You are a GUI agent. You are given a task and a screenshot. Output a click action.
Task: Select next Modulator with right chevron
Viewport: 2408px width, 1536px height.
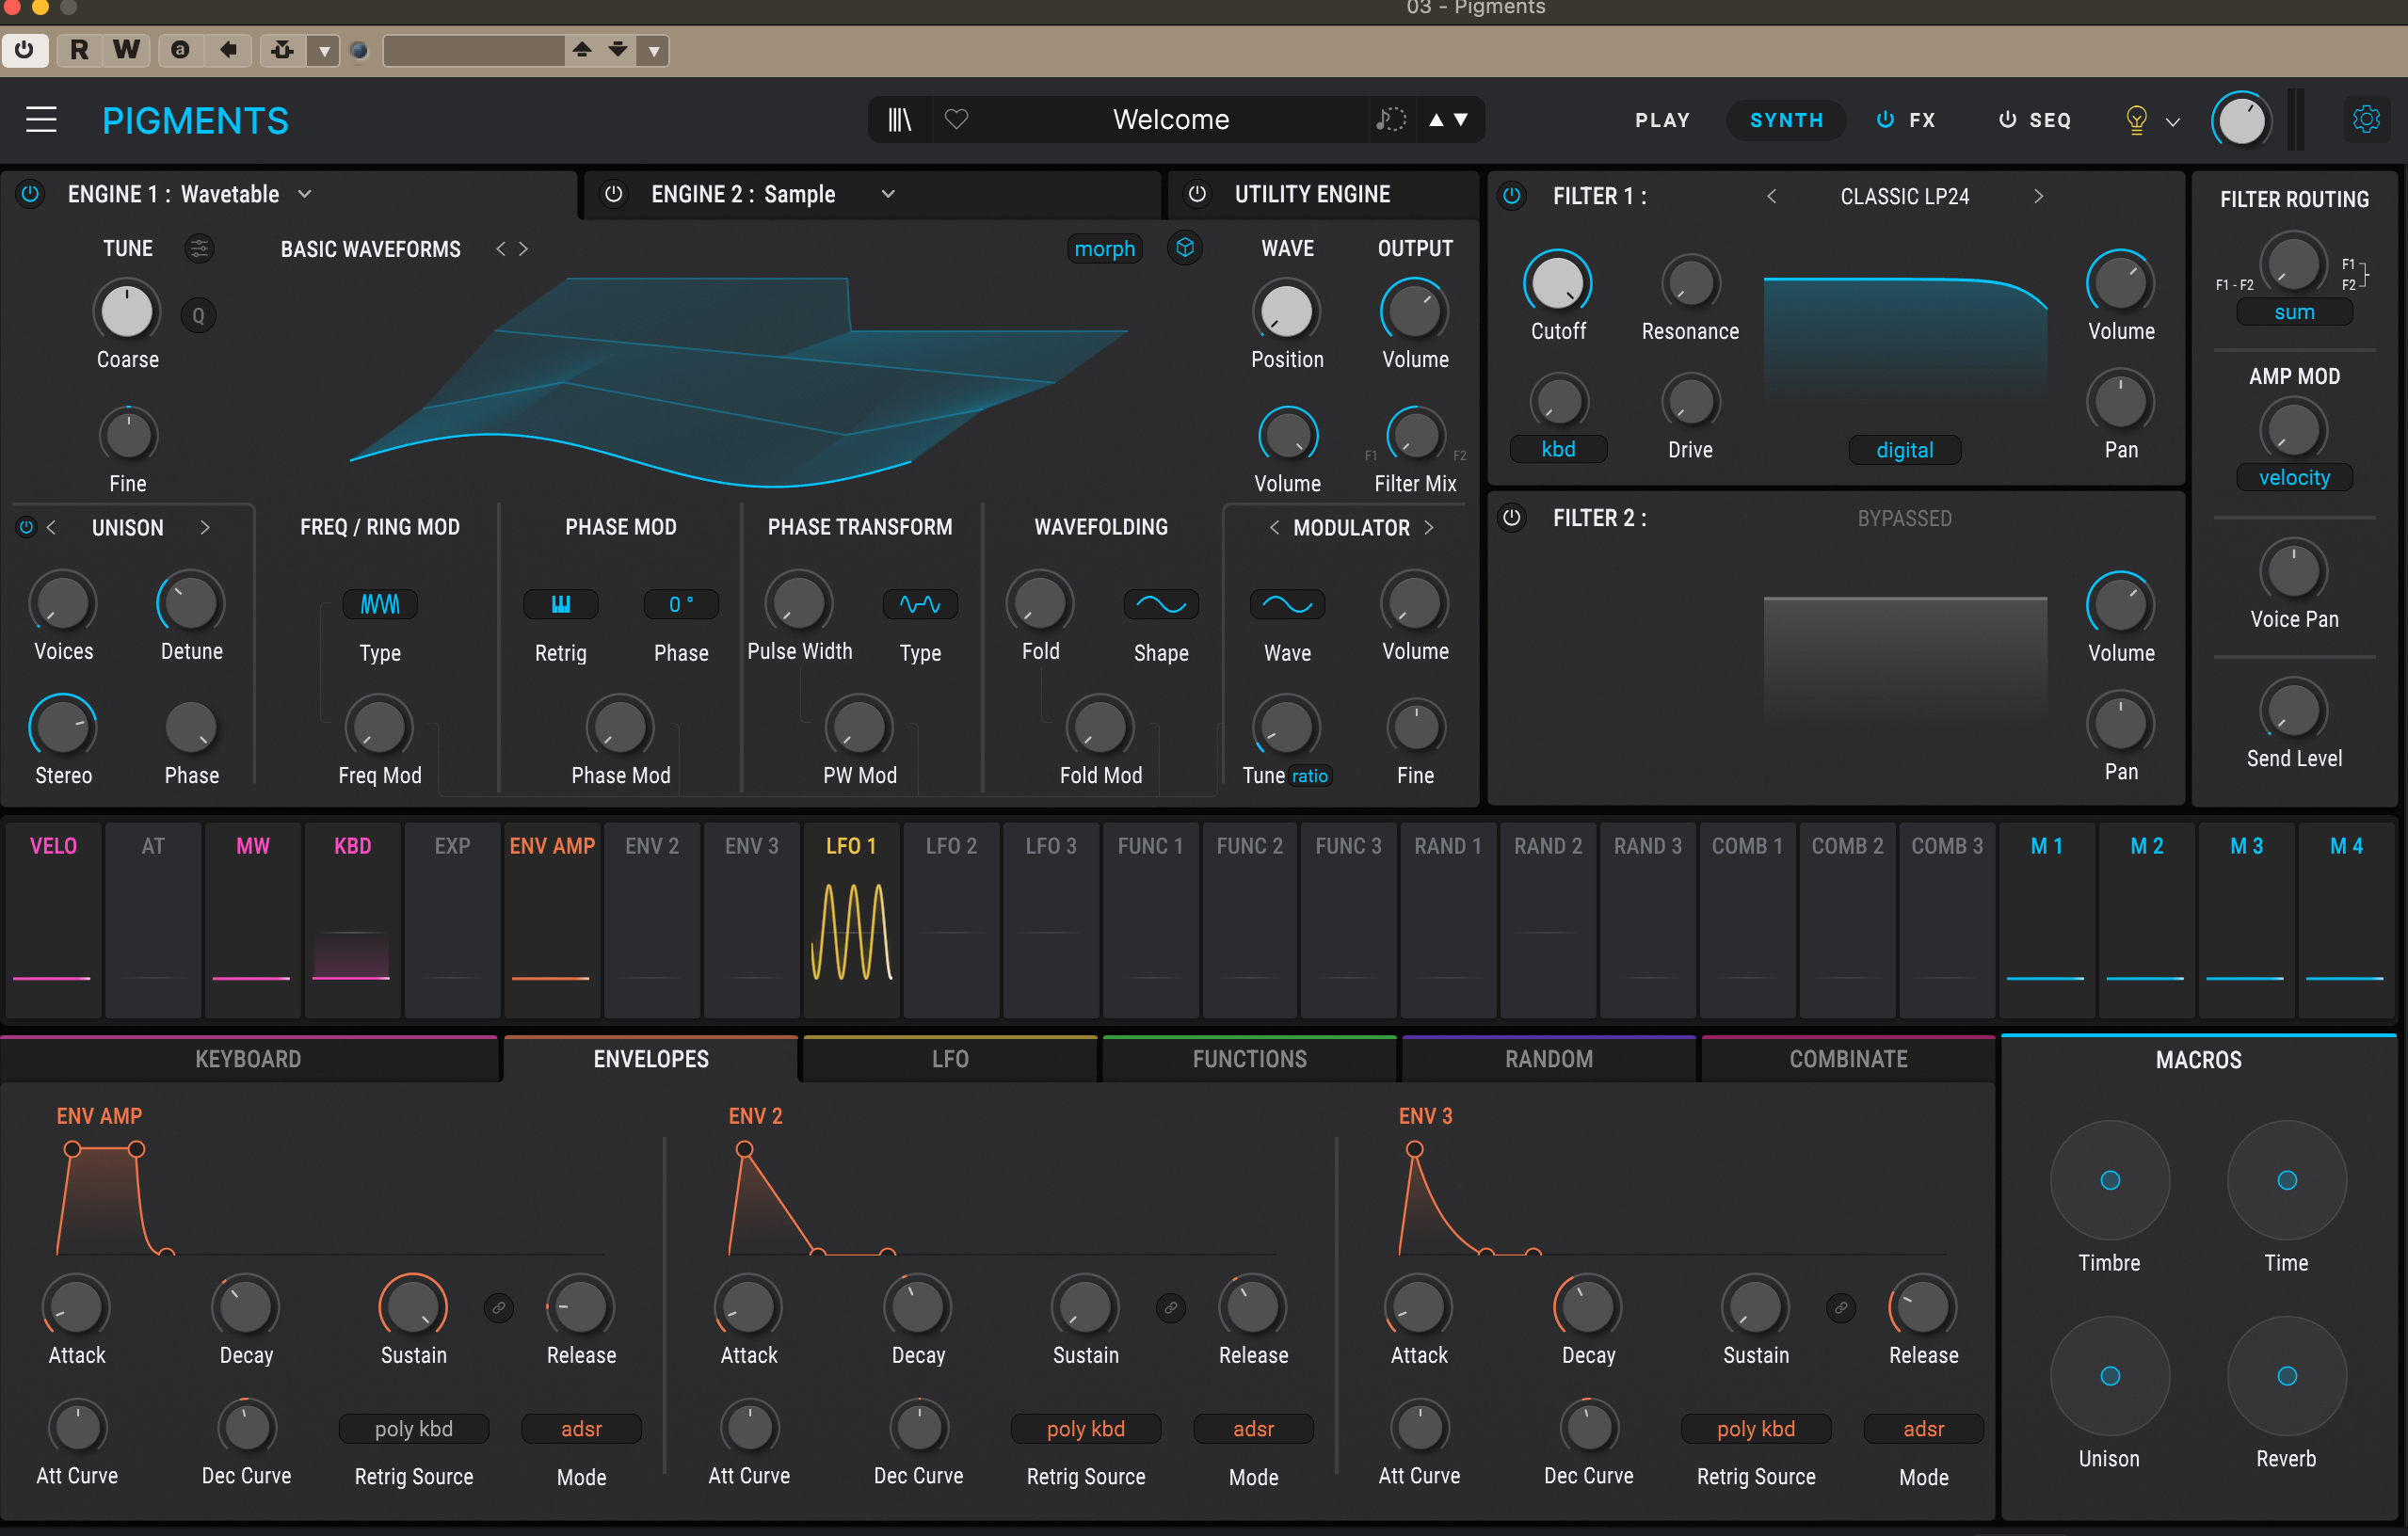[1429, 527]
